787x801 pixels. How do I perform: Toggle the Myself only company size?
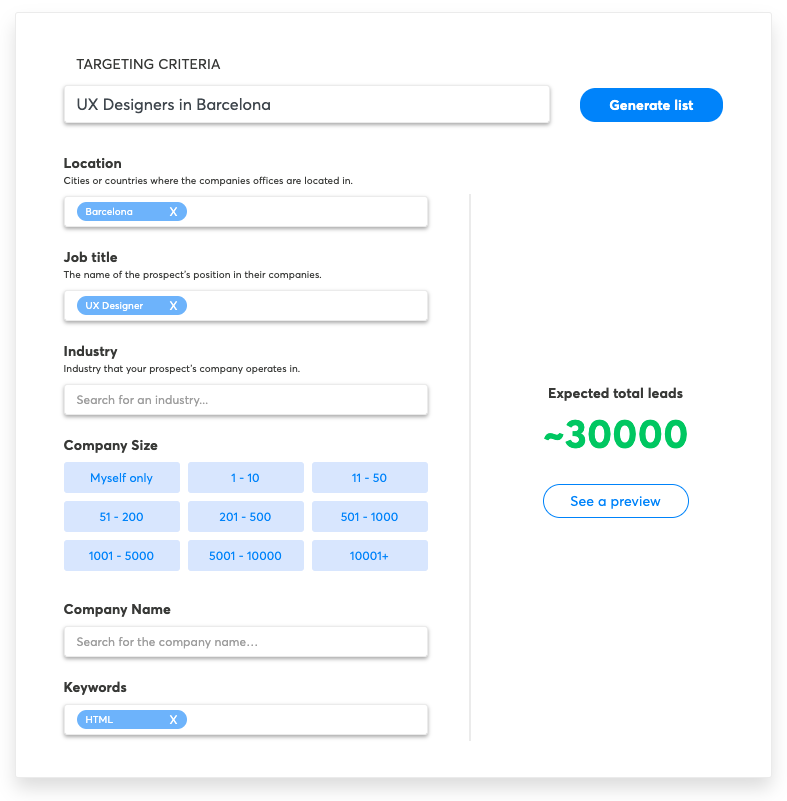pos(122,478)
